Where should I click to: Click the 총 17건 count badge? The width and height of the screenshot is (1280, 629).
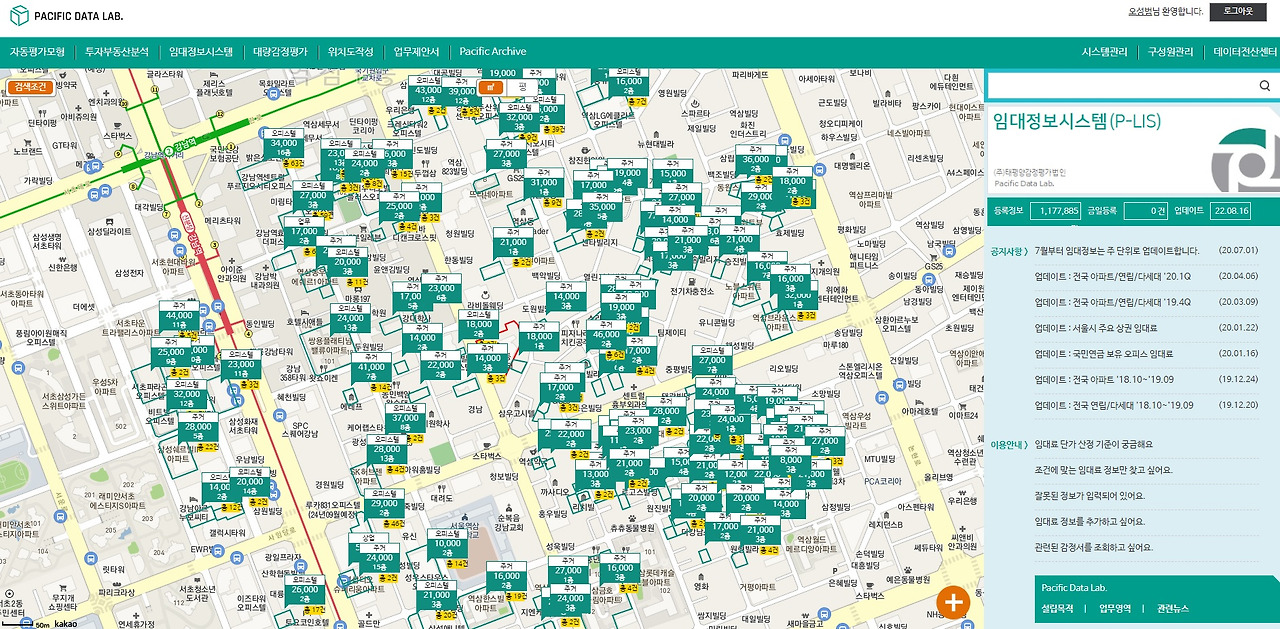tap(315, 609)
